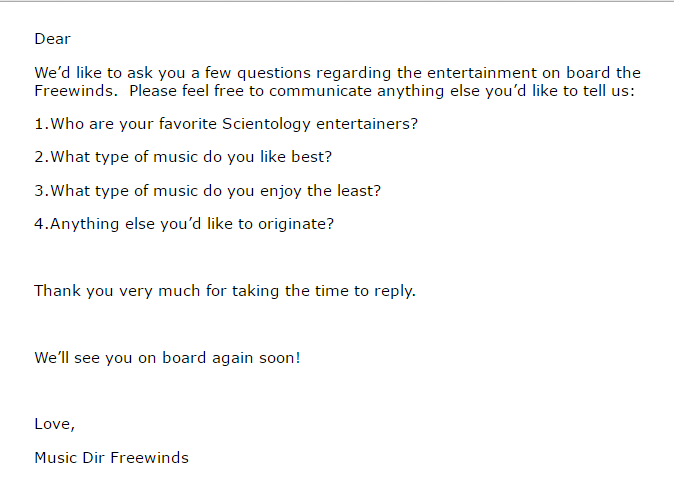This screenshot has width=674, height=479.
Task: Click the word "entertainment" in first paragraph
Action: click(x=482, y=73)
